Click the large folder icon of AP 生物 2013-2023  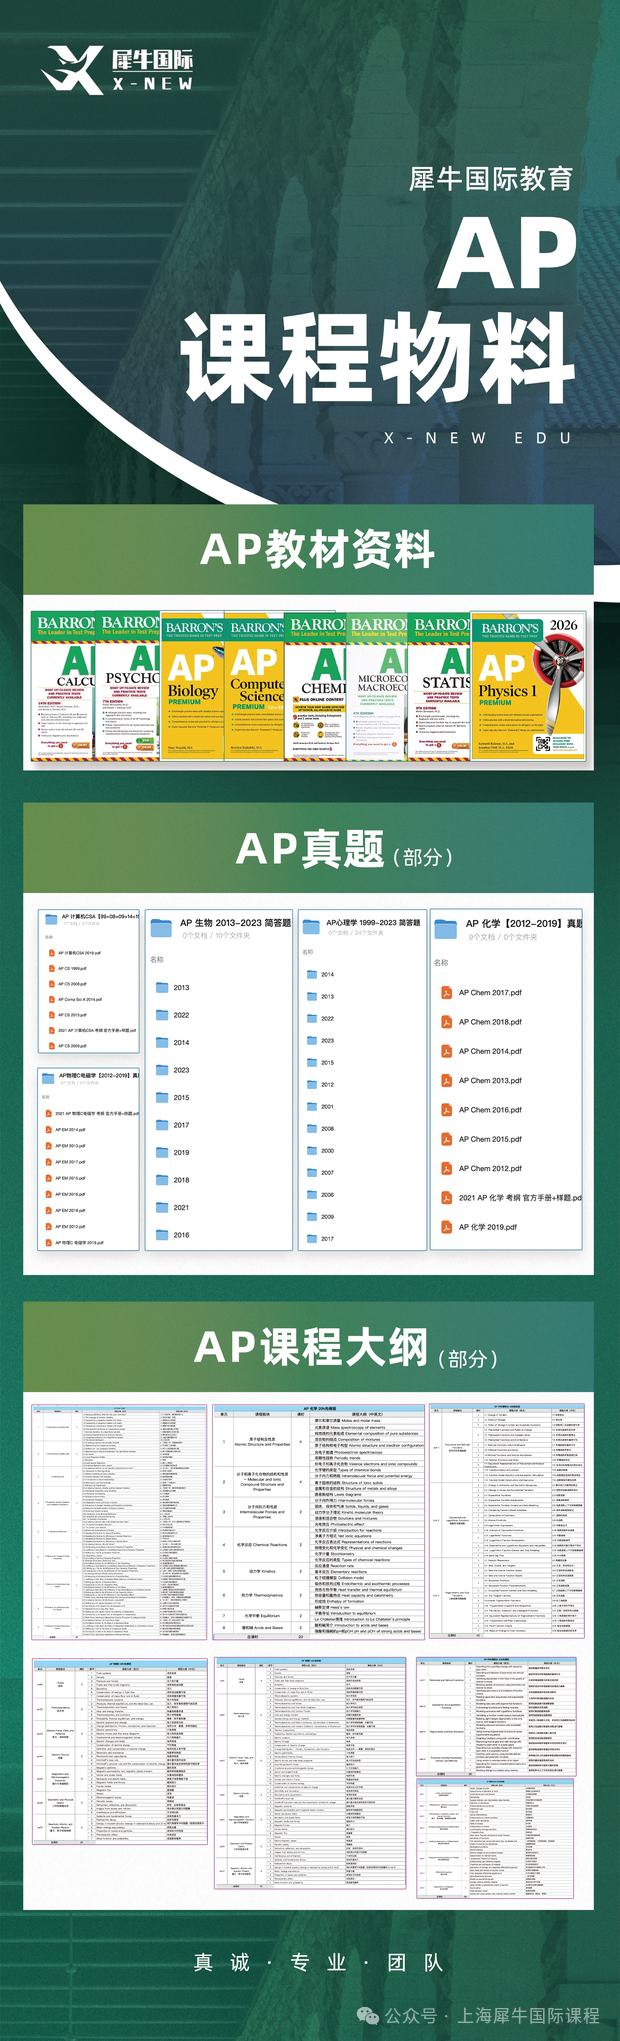tap(162, 929)
